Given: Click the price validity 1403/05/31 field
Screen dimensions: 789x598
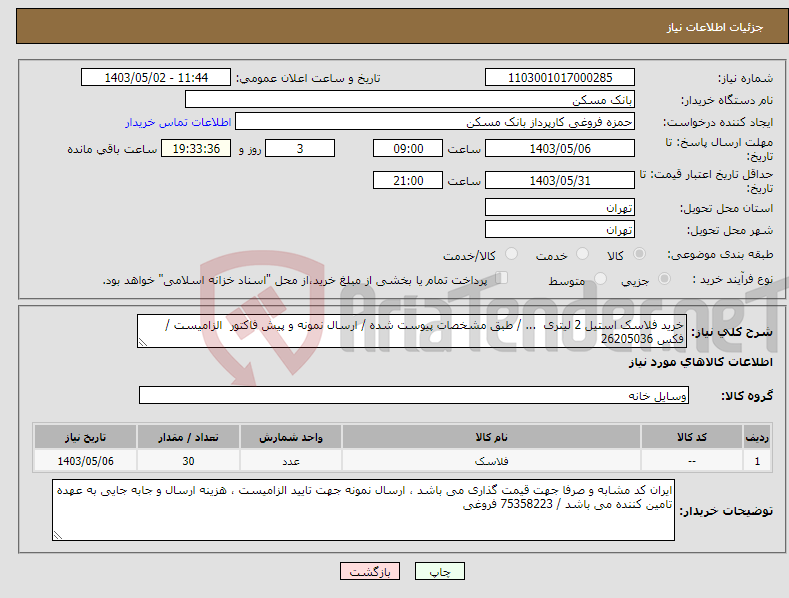Looking at the screenshot, I should pos(560,180).
